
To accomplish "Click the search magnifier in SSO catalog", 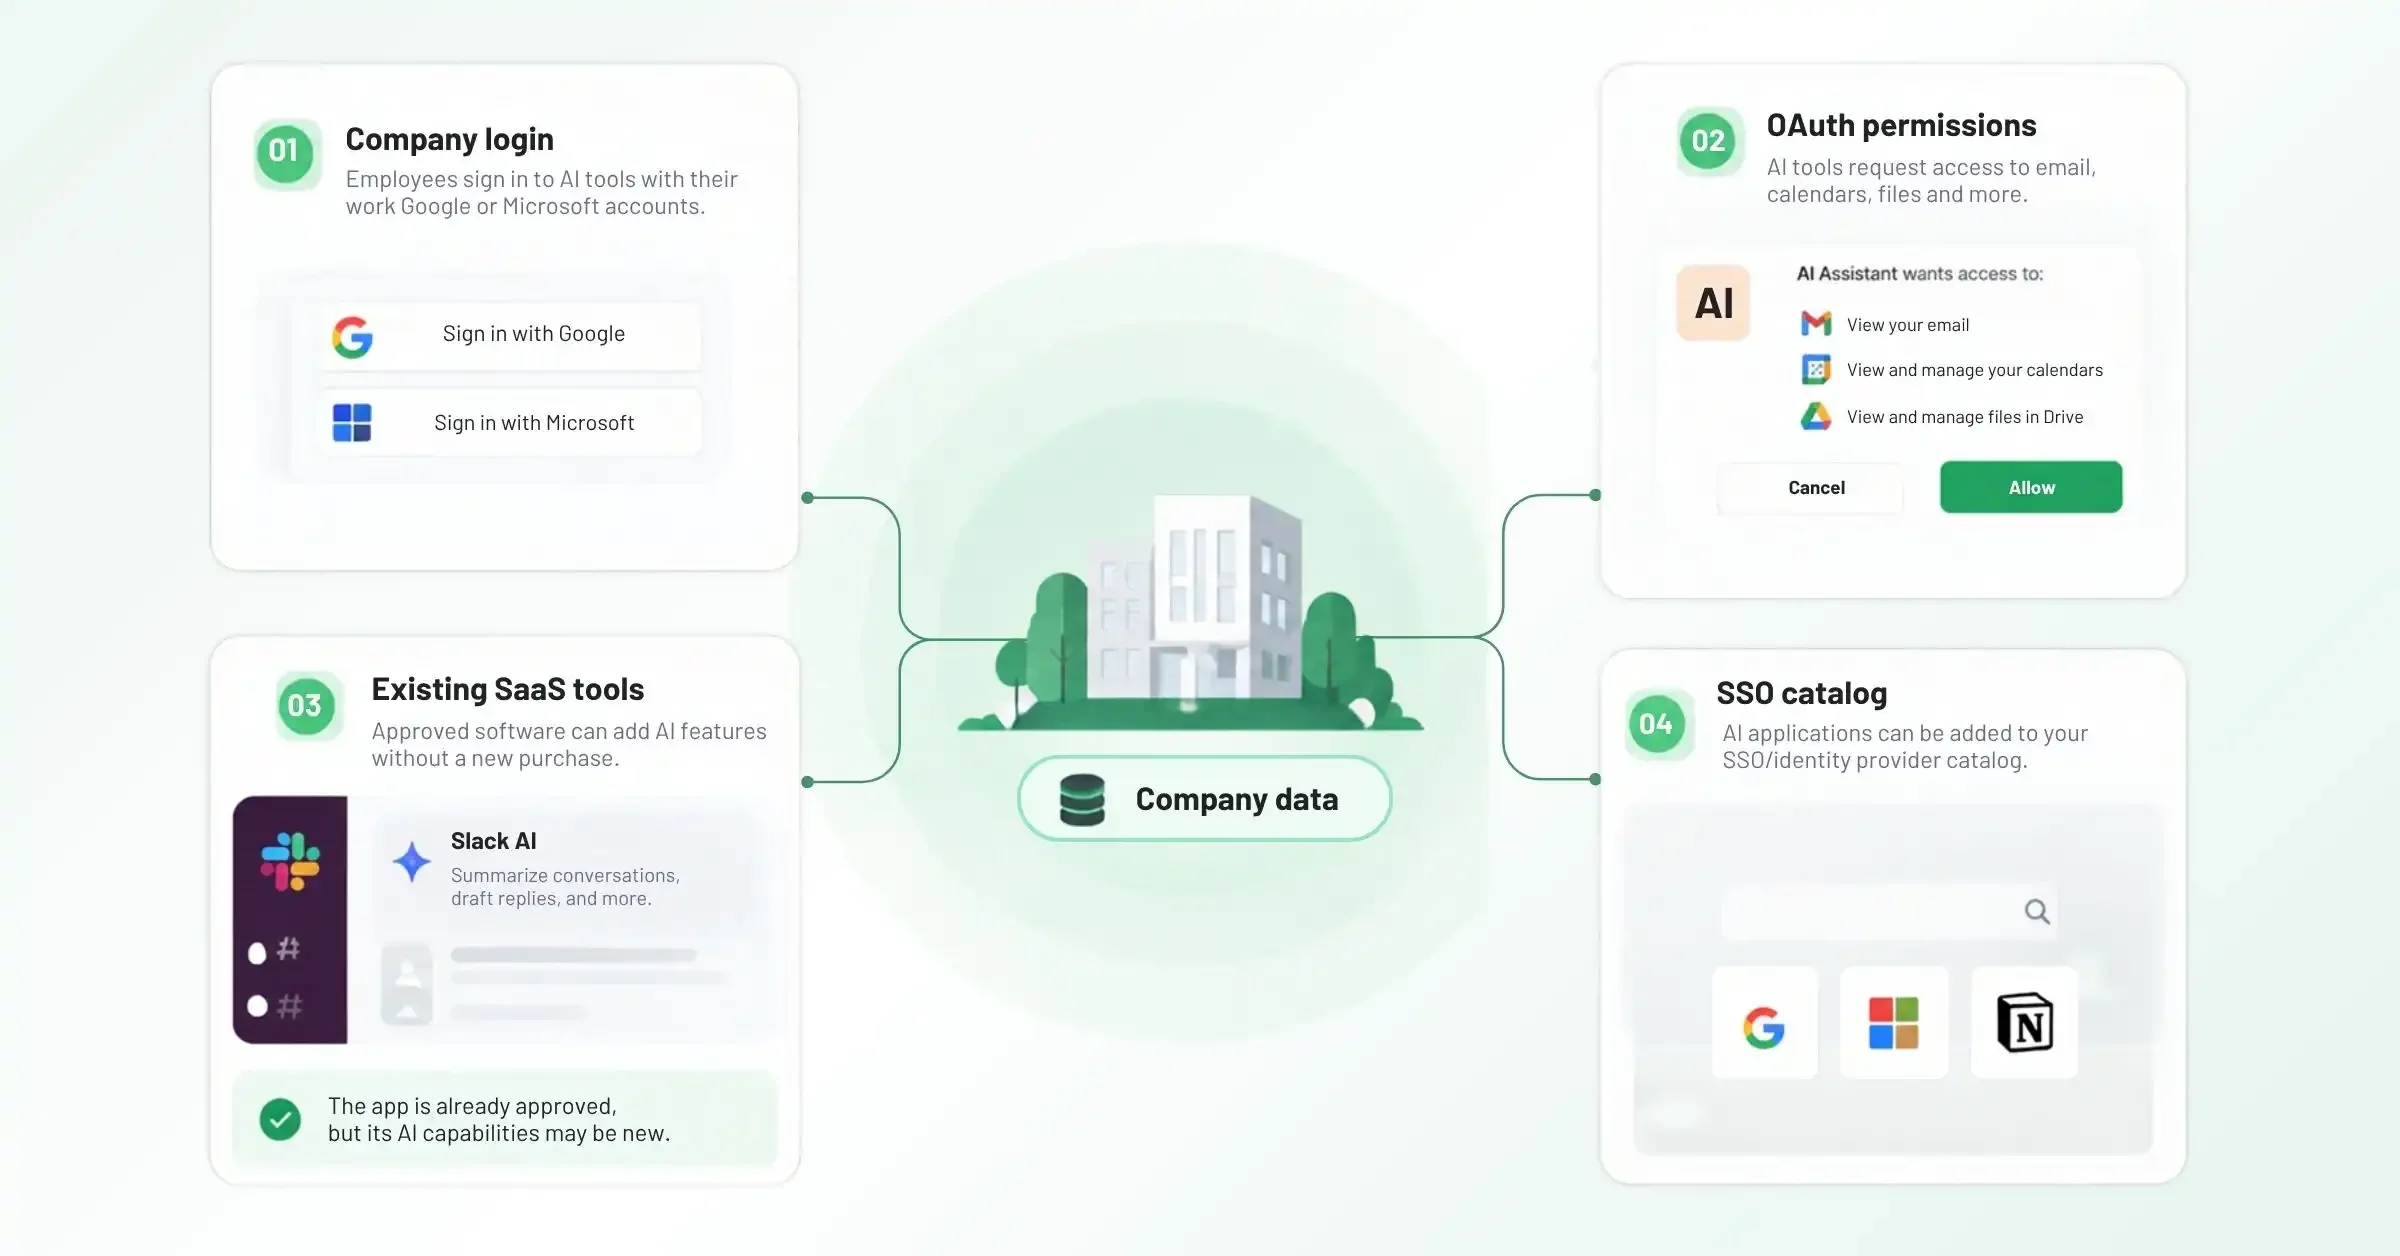I will [x=2037, y=911].
